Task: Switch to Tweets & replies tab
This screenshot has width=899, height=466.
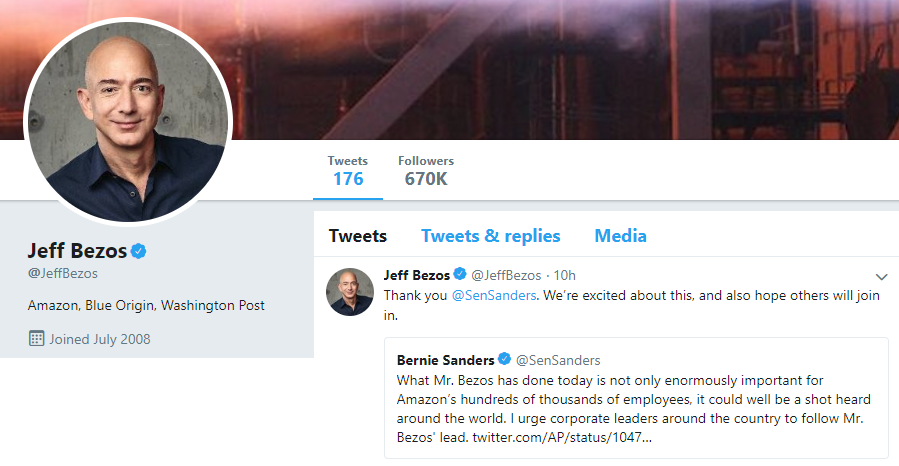Action: pyautogui.click(x=491, y=236)
